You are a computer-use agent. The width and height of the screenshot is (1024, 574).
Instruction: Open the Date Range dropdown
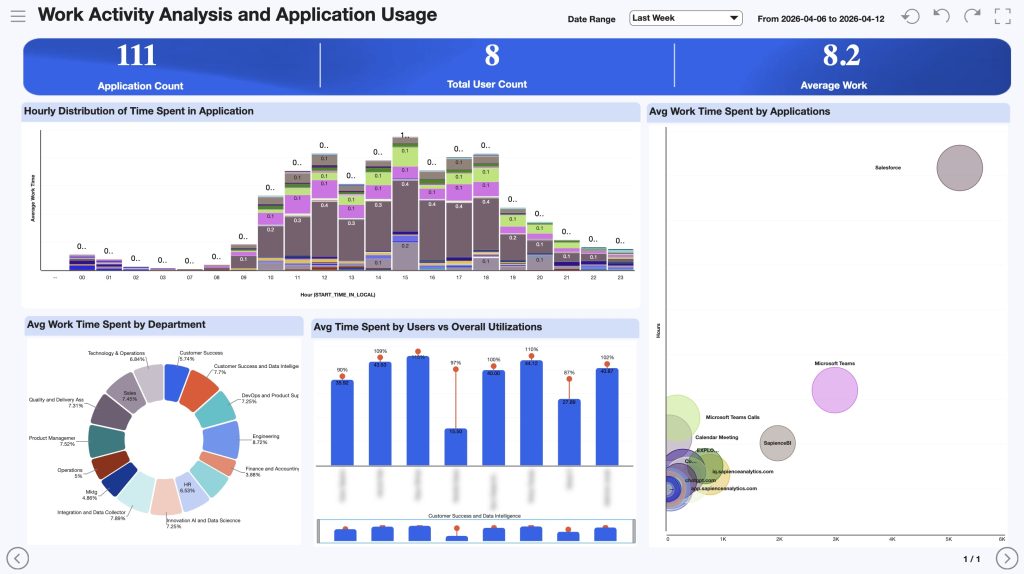point(685,18)
